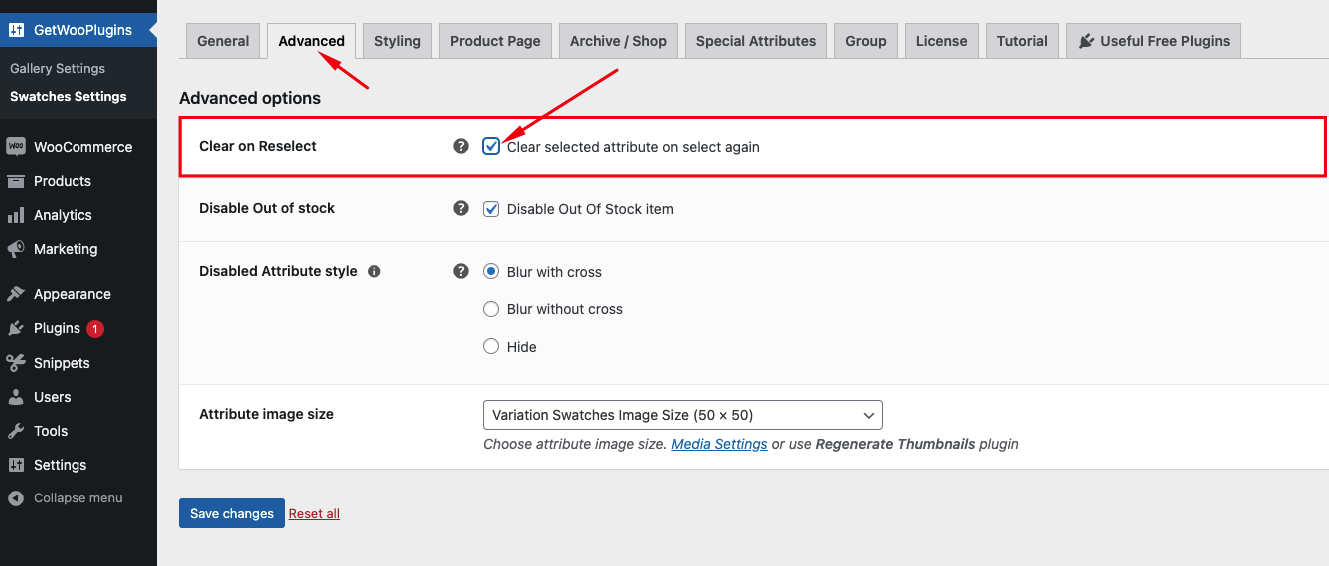1329x566 pixels.
Task: Click the Plugins plug icon in sidebar
Action: 16,328
